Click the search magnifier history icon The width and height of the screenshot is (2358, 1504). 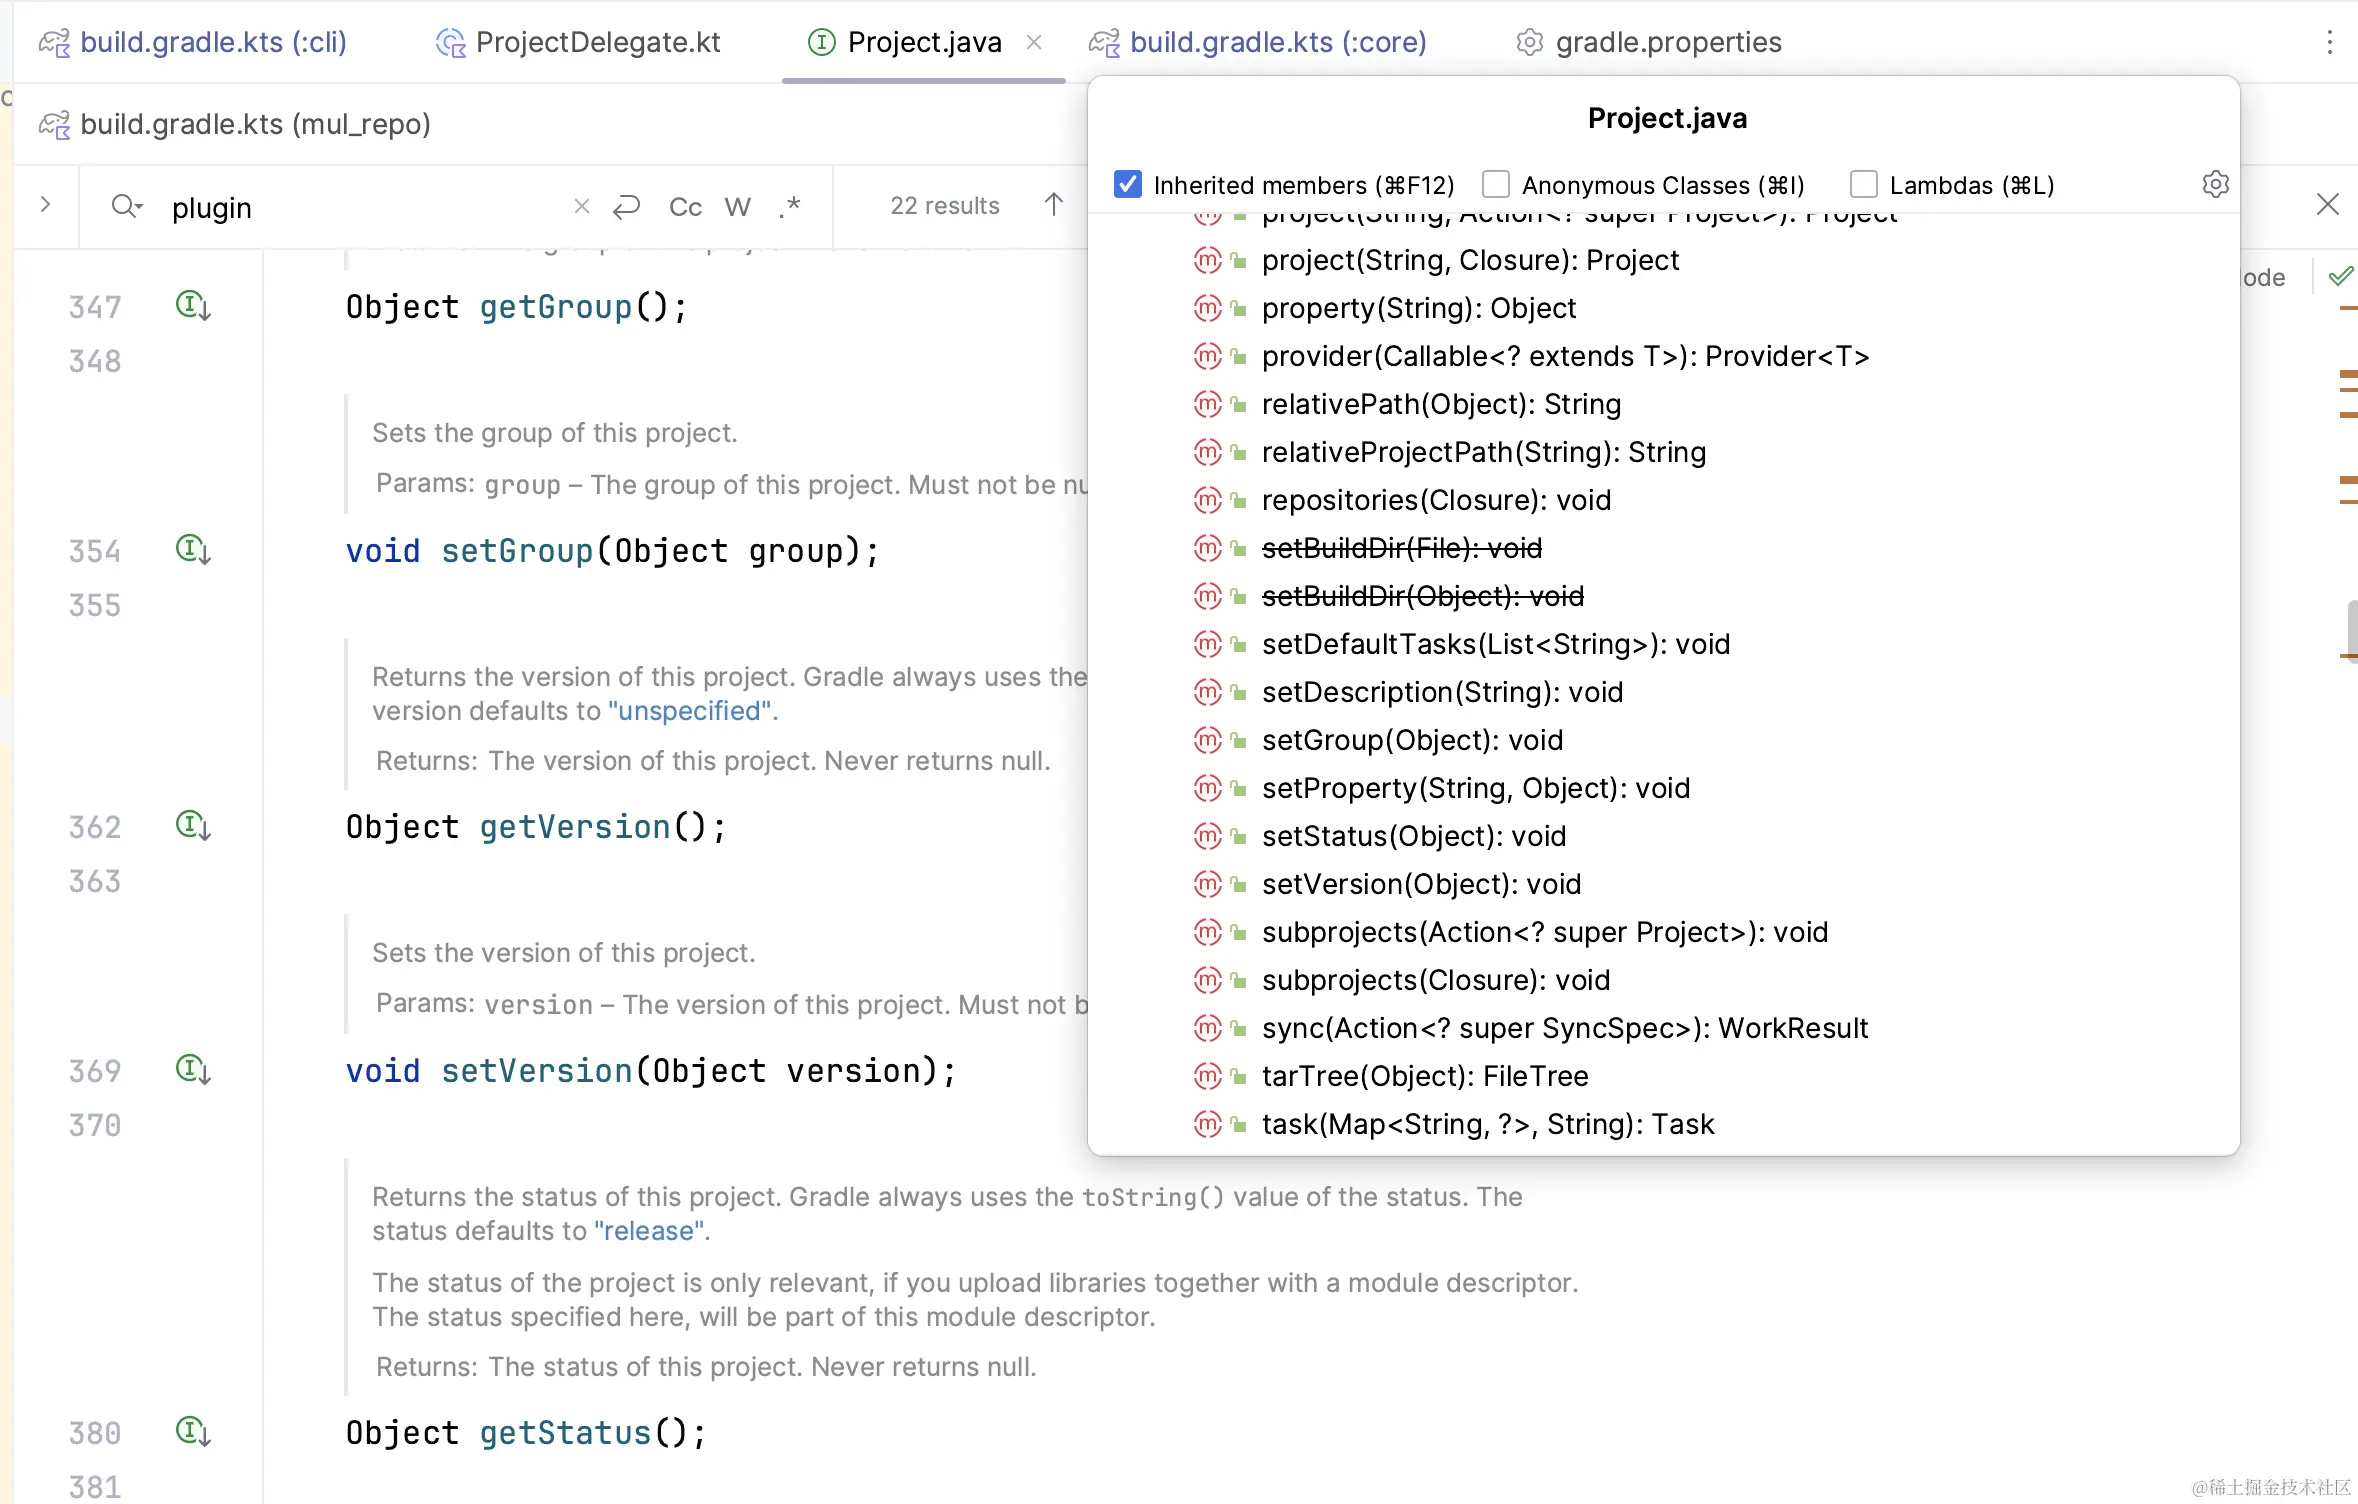[x=127, y=207]
